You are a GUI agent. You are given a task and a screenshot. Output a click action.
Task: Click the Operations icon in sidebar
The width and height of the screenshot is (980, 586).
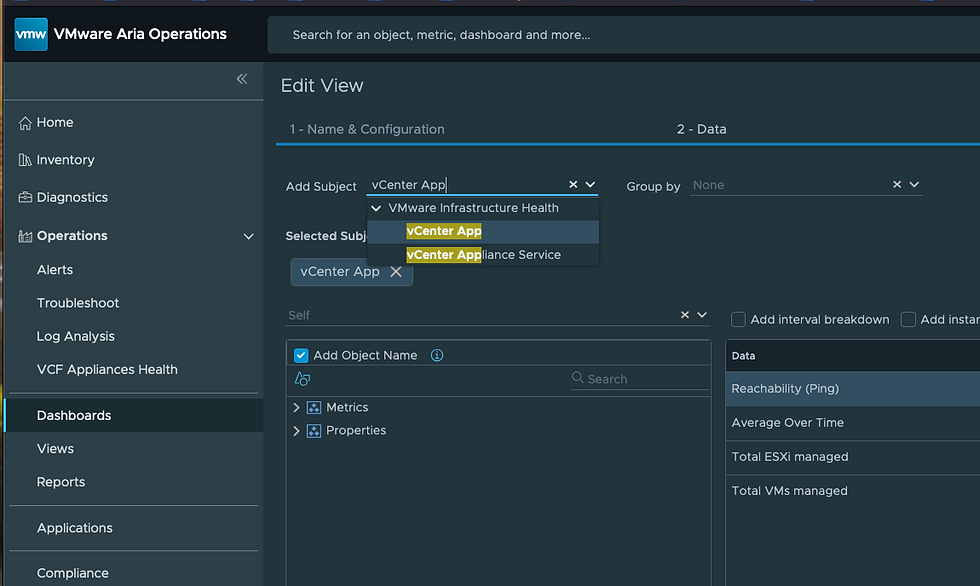tap(25, 236)
